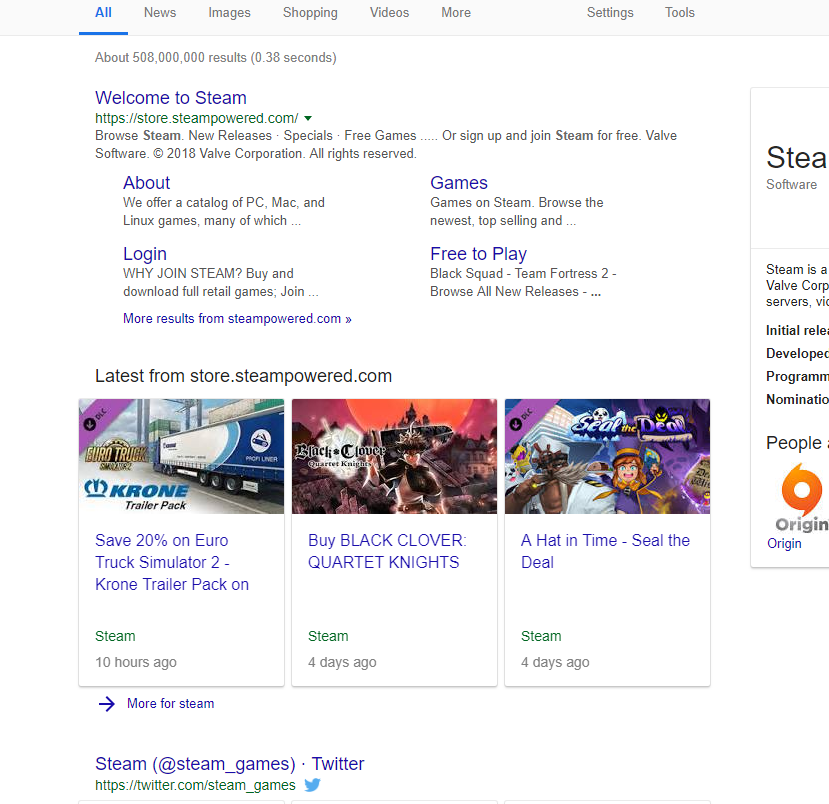Click '4 days ago' on Hat in Time card
829x804 pixels.
[x=555, y=662]
